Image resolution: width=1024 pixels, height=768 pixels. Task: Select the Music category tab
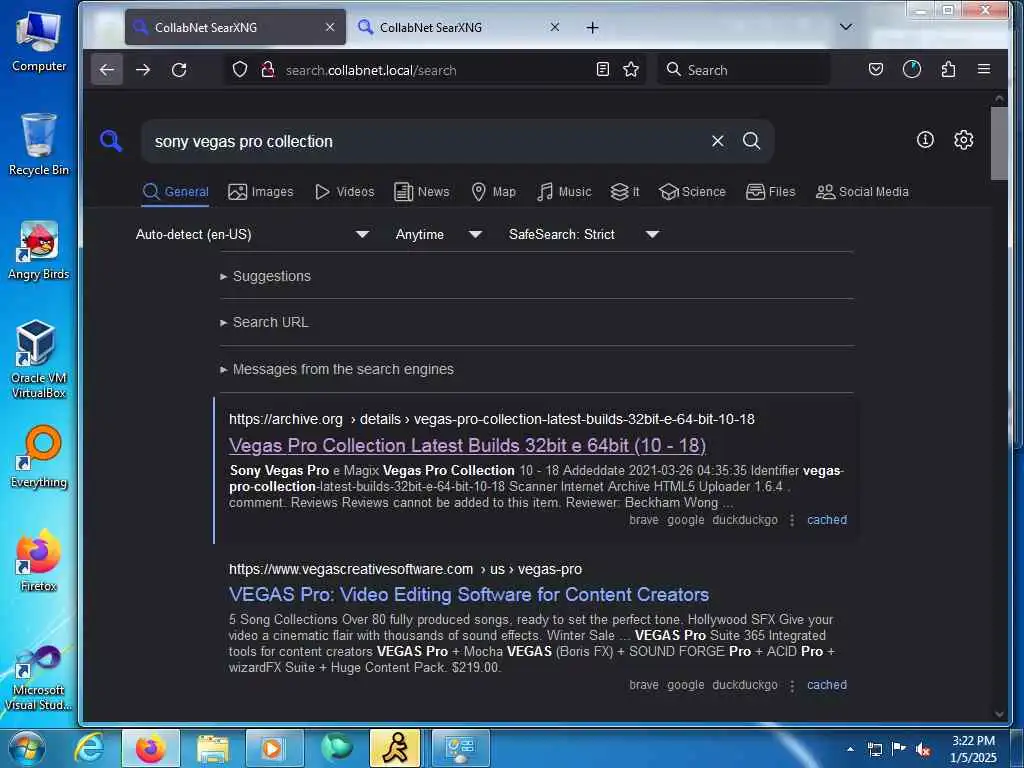(x=564, y=192)
